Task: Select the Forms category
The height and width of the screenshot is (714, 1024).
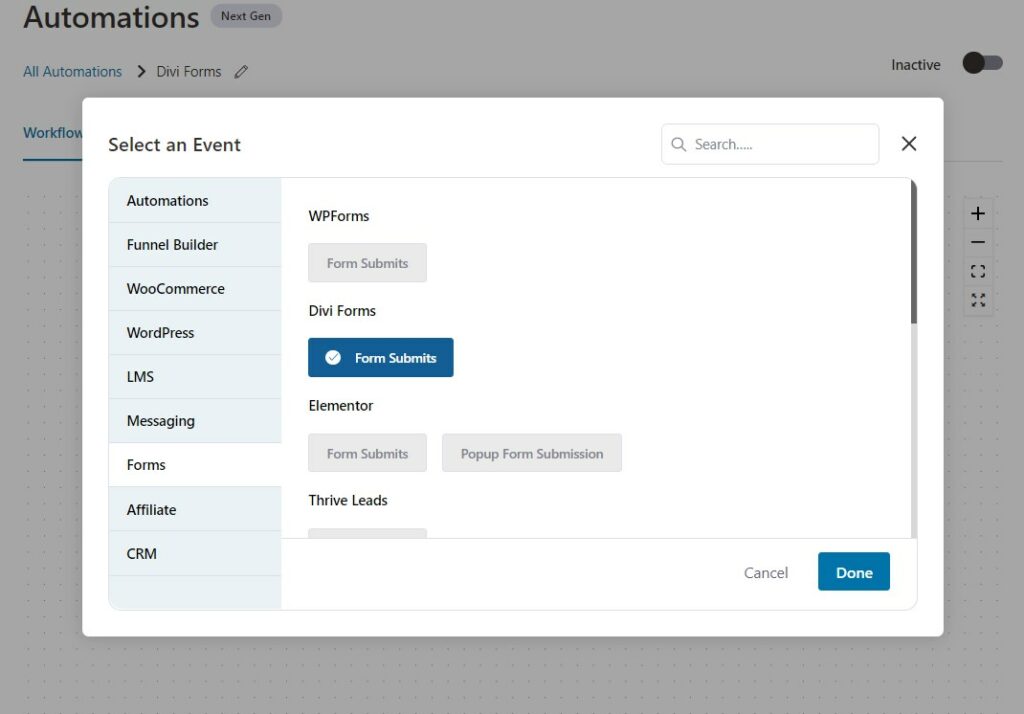Action: (195, 465)
